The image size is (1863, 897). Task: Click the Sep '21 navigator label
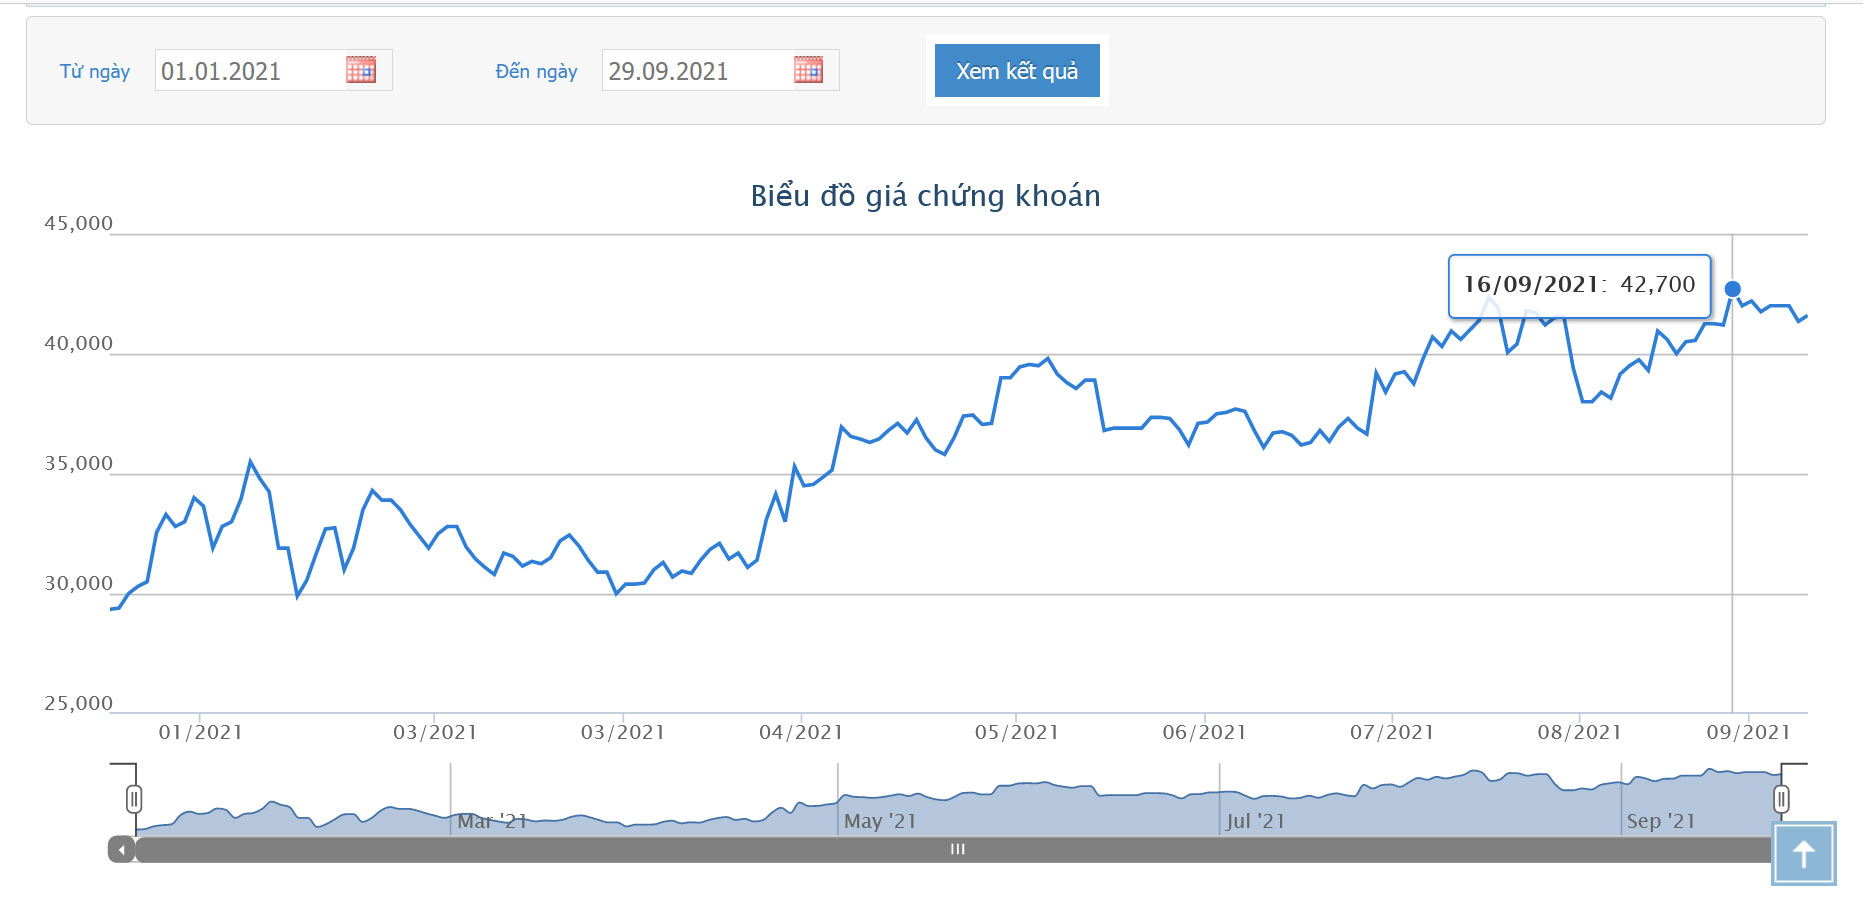click(x=1661, y=821)
